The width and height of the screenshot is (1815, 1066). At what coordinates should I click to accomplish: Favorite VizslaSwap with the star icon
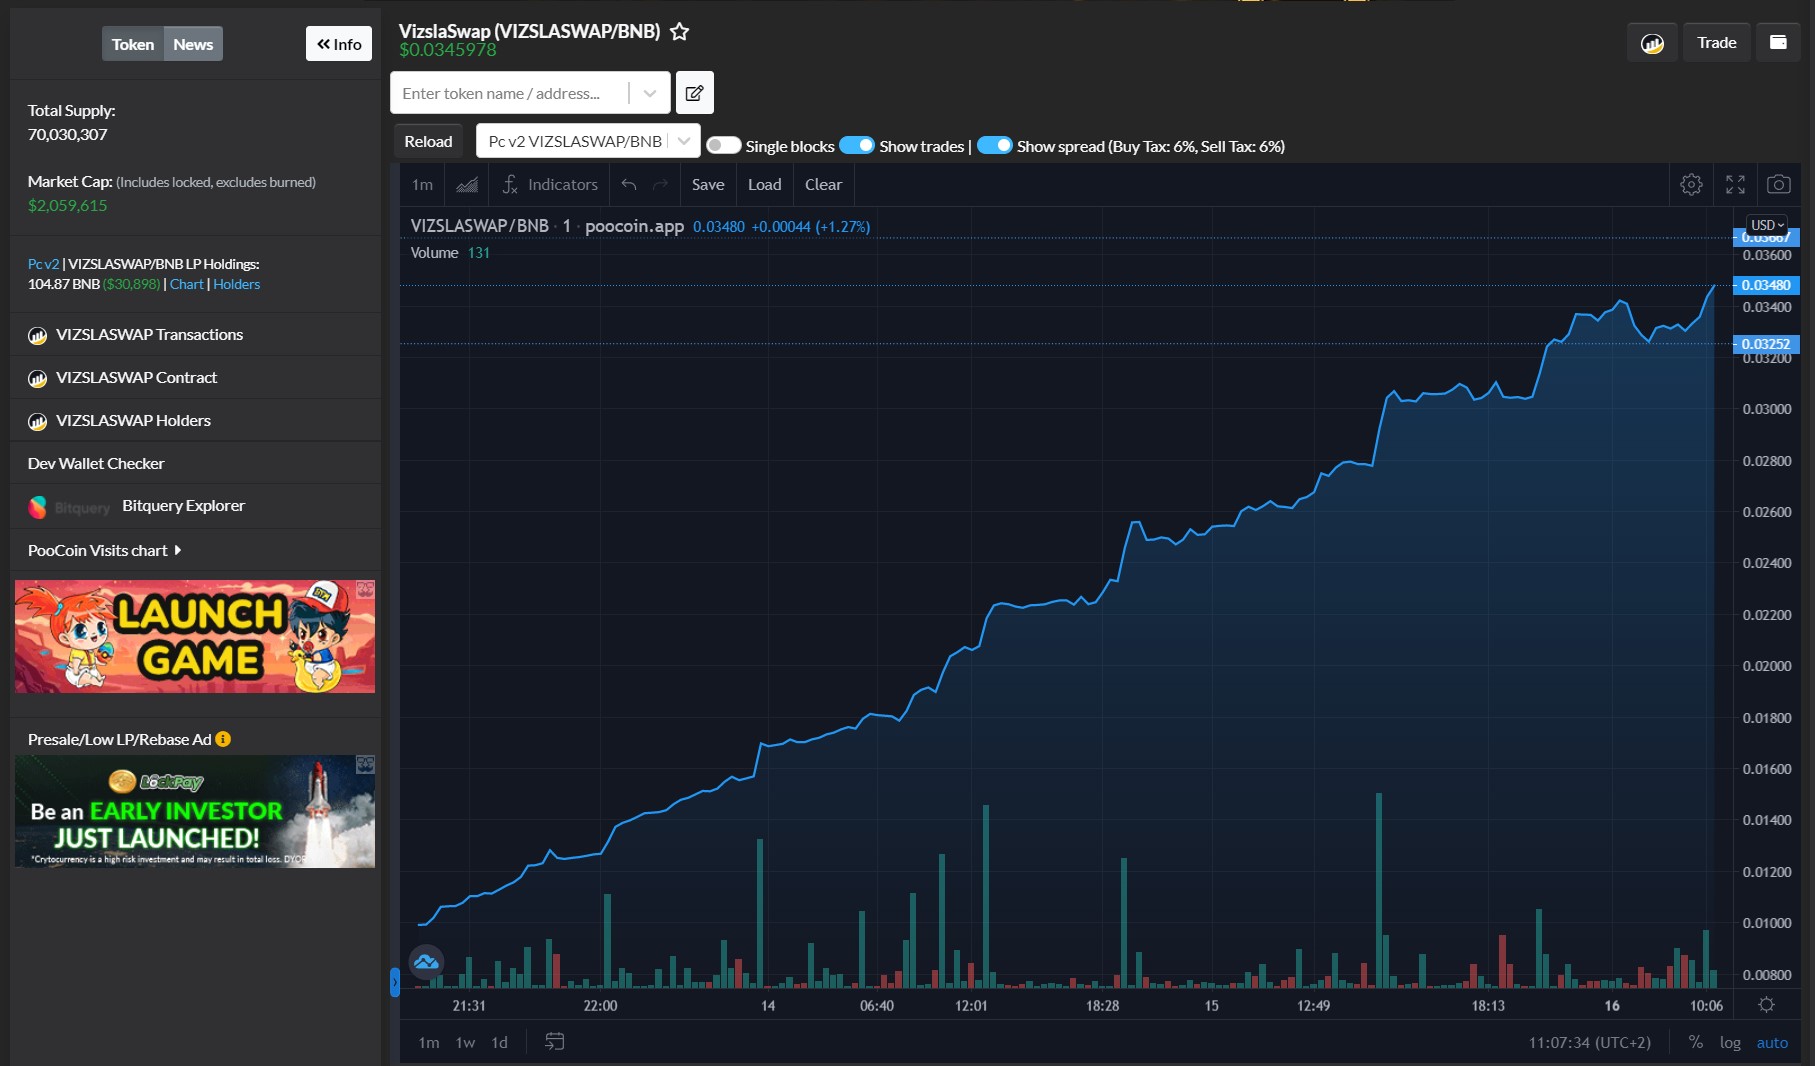click(679, 31)
